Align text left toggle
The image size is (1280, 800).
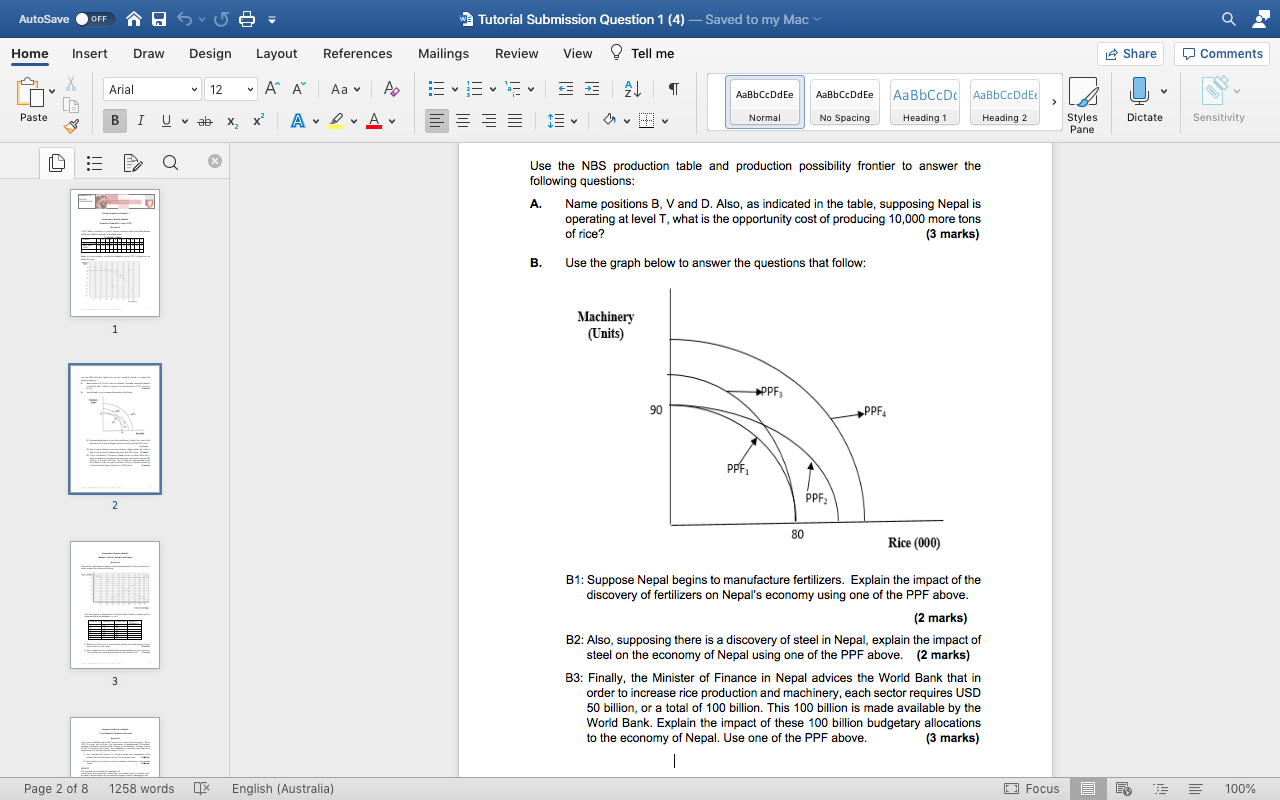pos(437,121)
